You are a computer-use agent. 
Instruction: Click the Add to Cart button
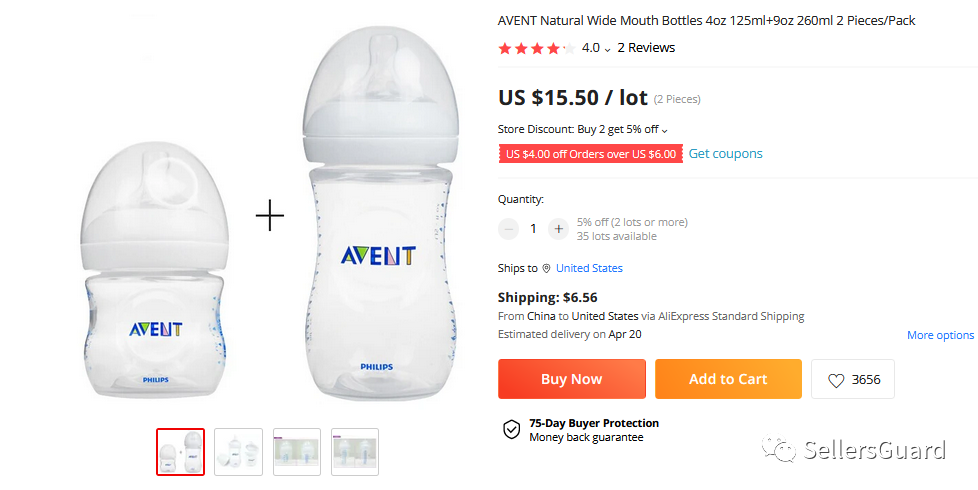click(x=728, y=379)
